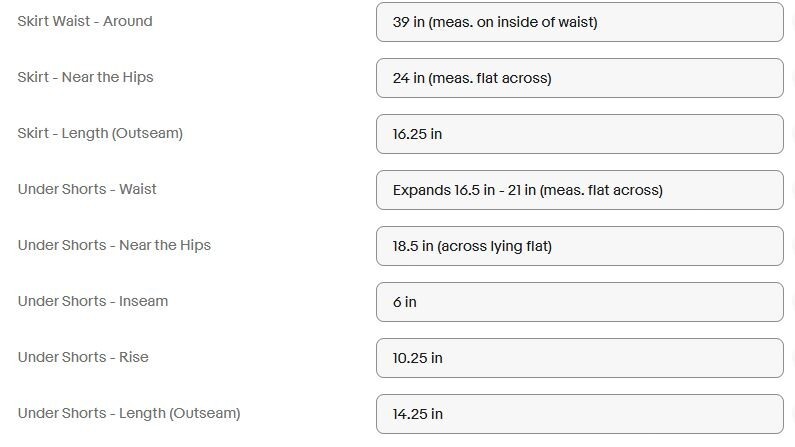Click the Under Shorts - Rise 10.25 in field
This screenshot has width=795, height=447.
coord(580,358)
